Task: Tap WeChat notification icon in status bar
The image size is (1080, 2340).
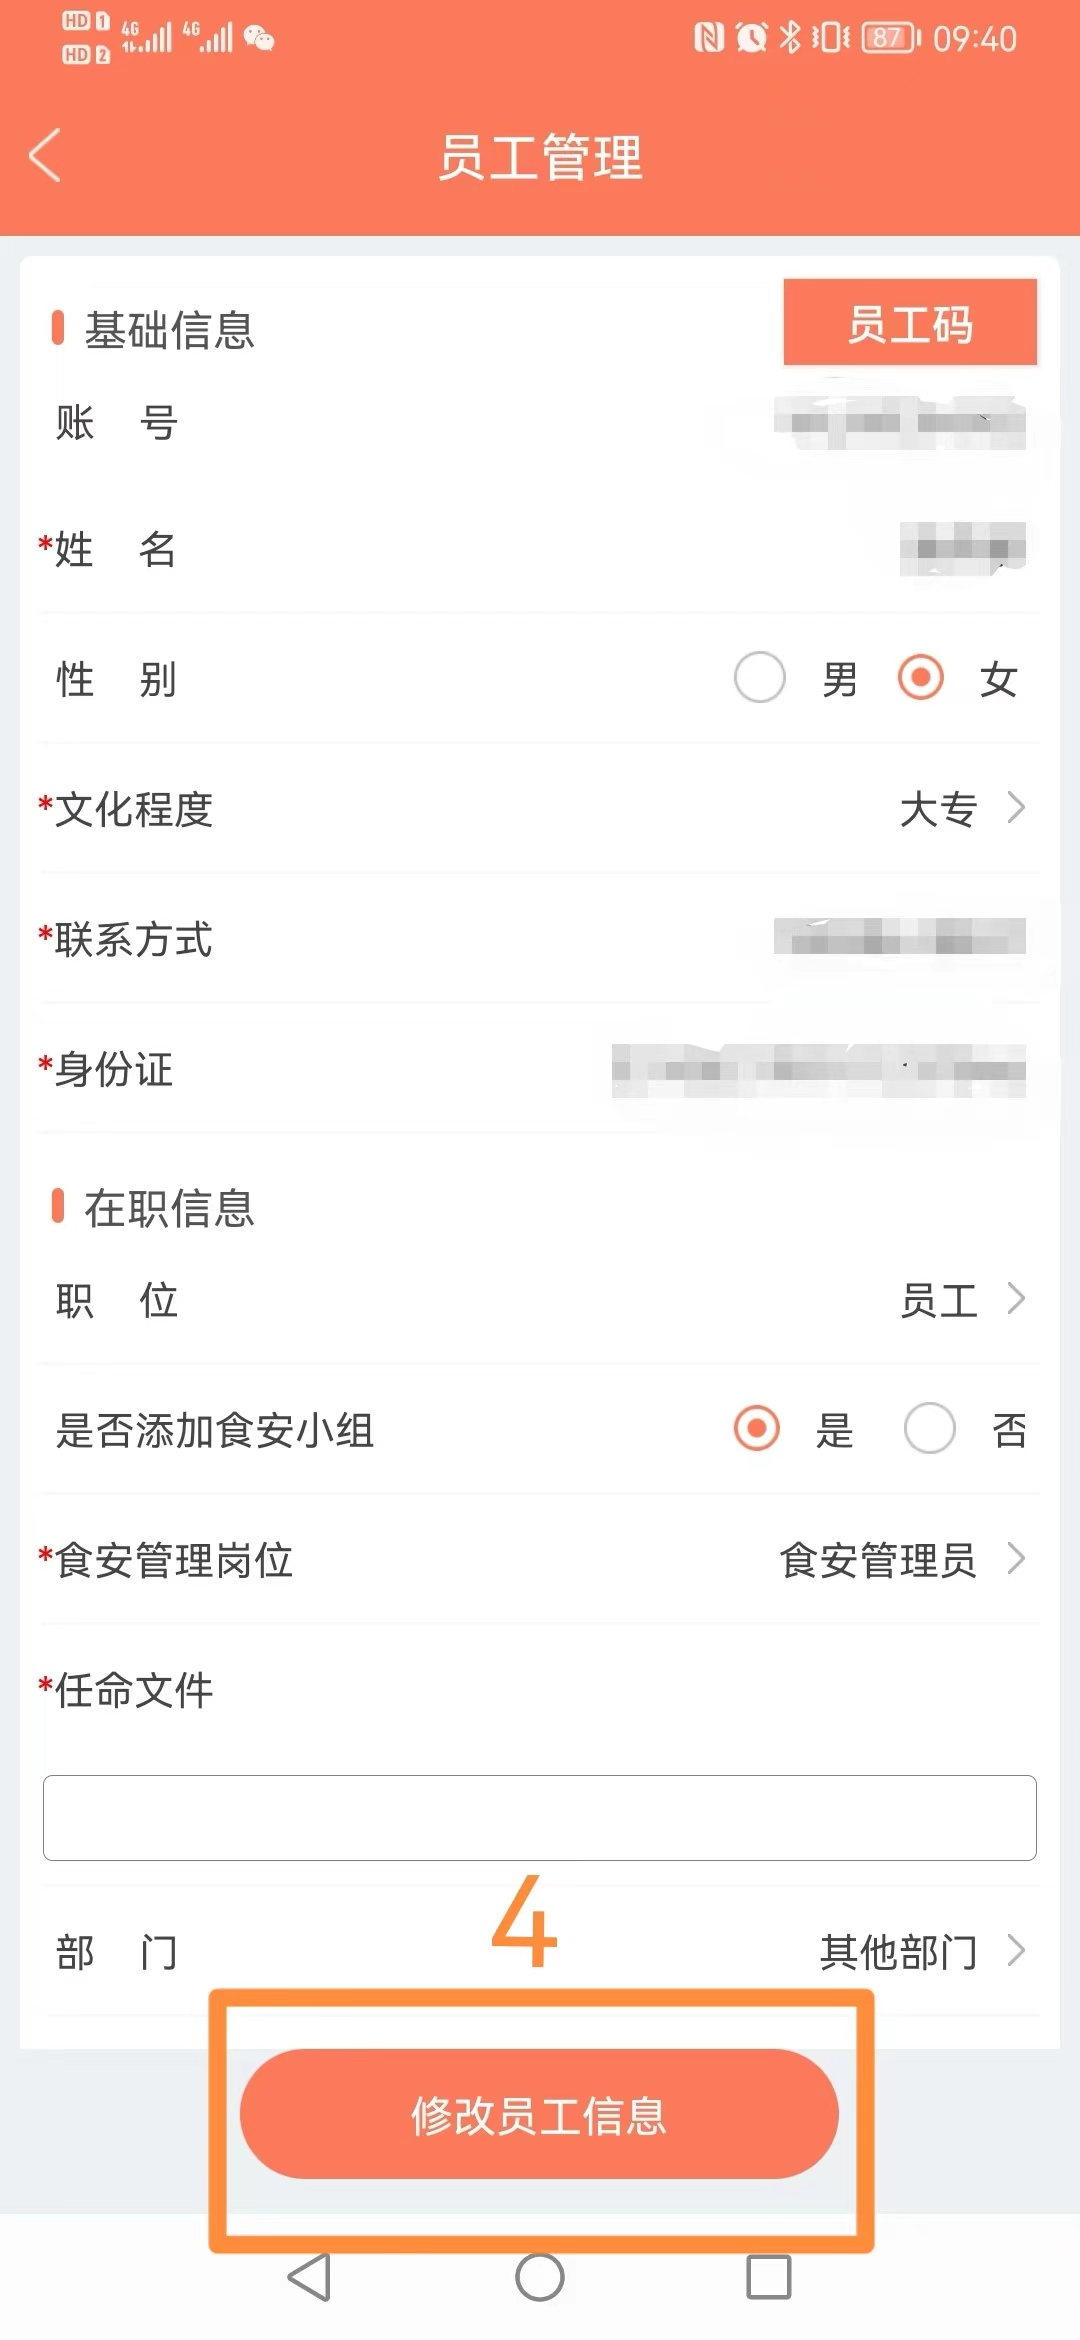Action: tap(258, 38)
